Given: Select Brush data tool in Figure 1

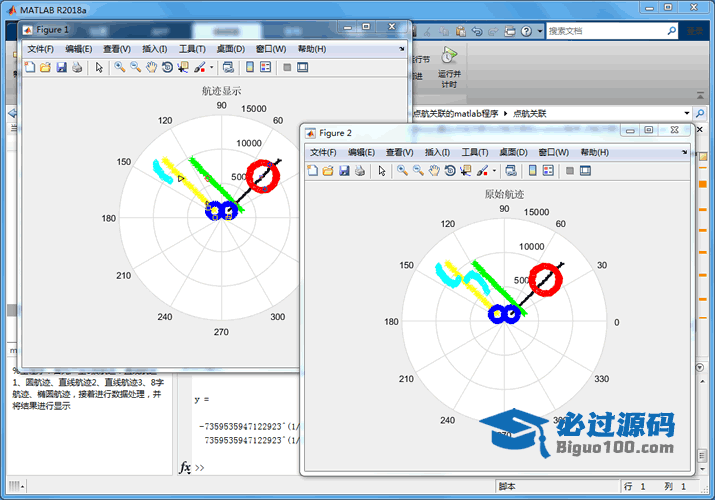Looking at the screenshot, I should click(x=200, y=67).
